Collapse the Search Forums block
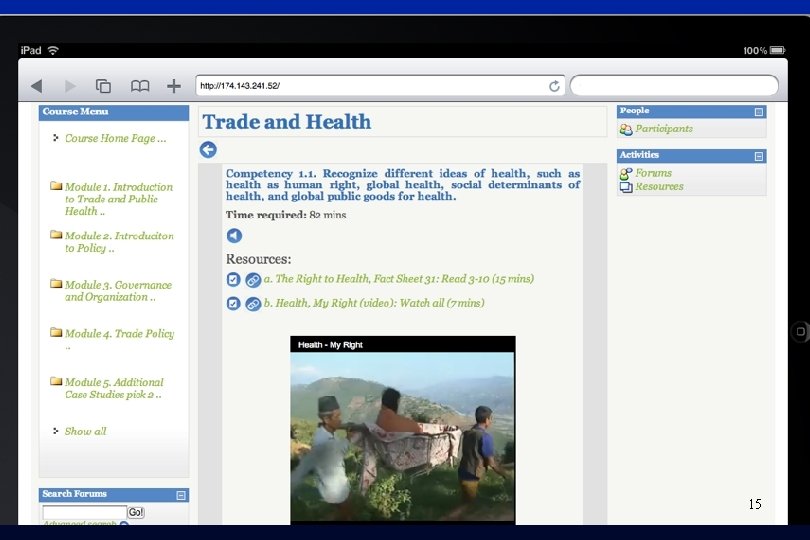 [181, 495]
